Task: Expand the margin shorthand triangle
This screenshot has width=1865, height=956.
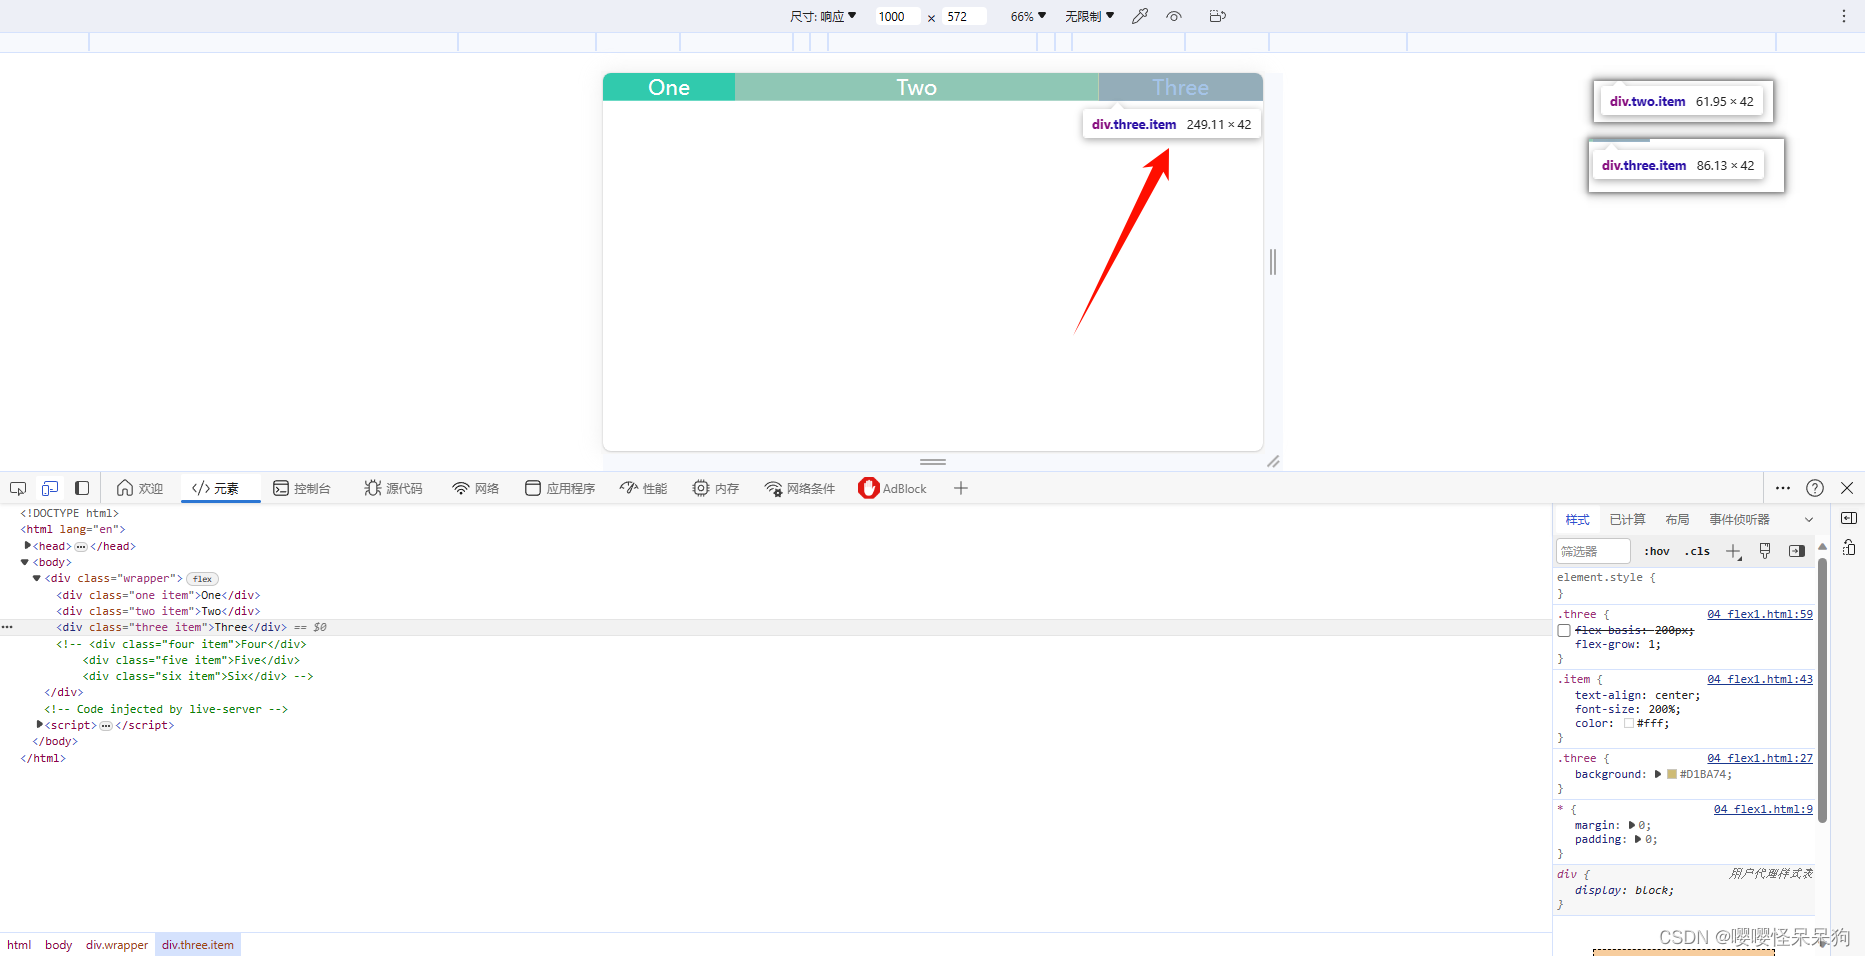Action: tap(1632, 825)
